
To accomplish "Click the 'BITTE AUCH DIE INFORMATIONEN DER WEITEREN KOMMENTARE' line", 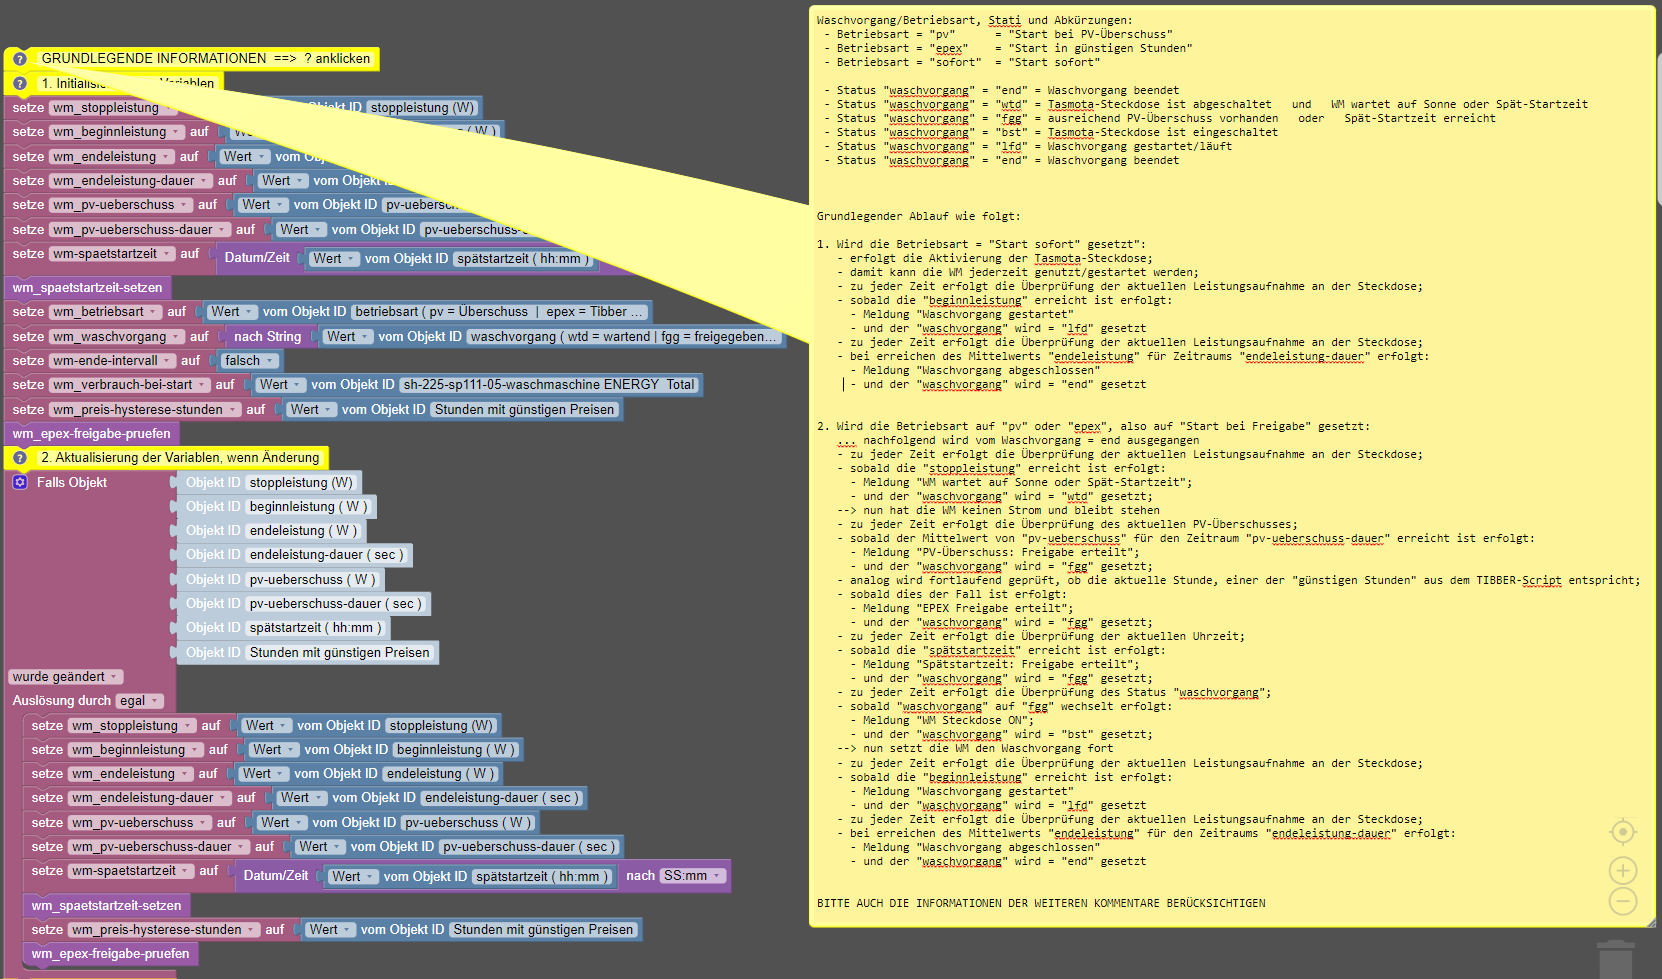I will [x=1041, y=903].
